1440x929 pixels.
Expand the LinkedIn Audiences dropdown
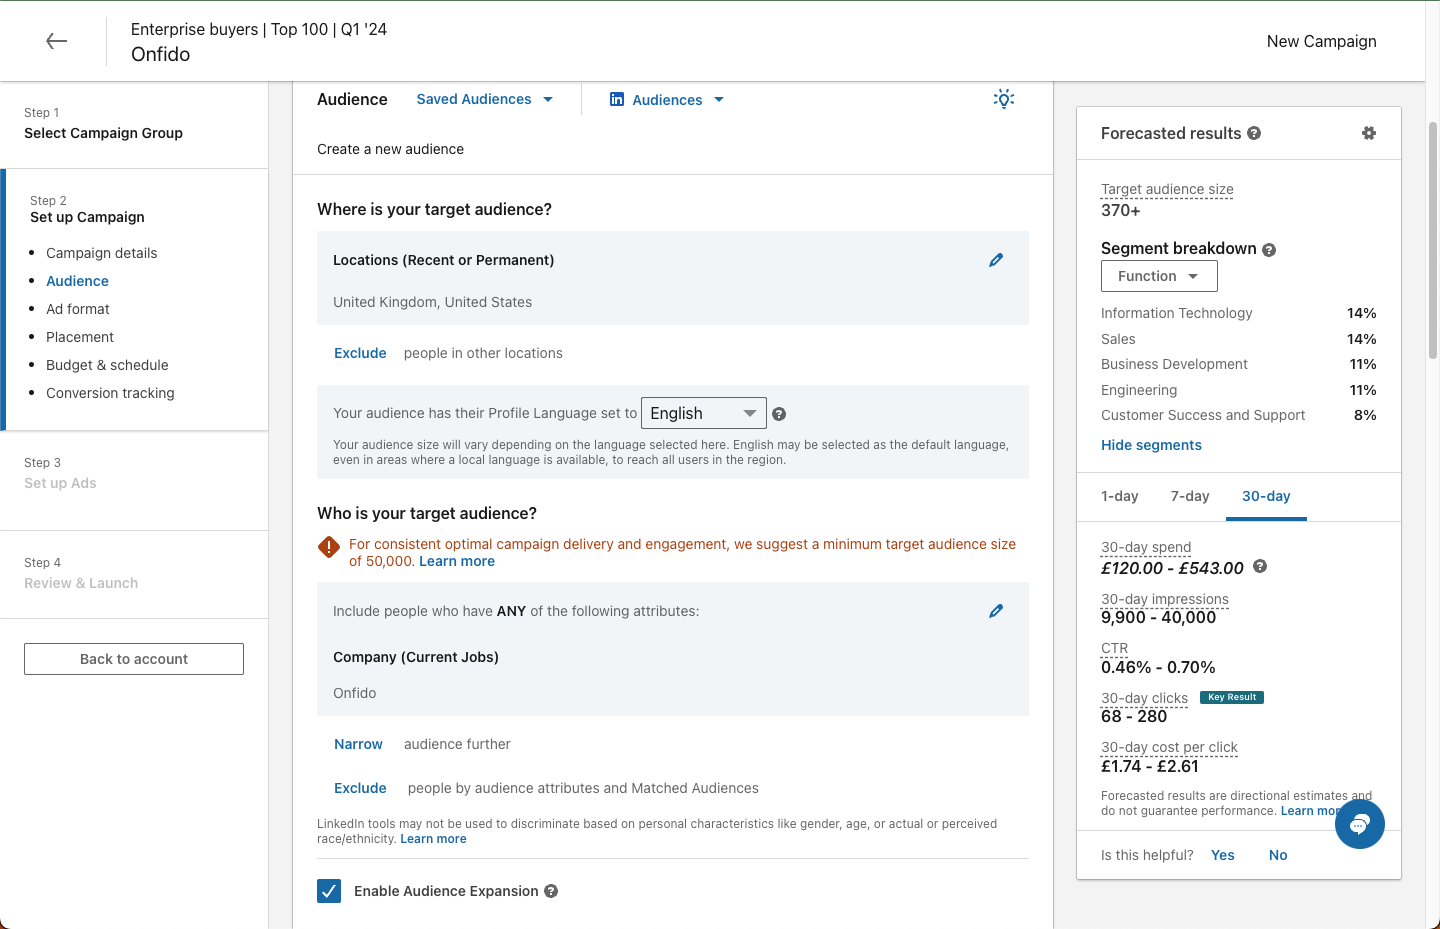click(667, 100)
